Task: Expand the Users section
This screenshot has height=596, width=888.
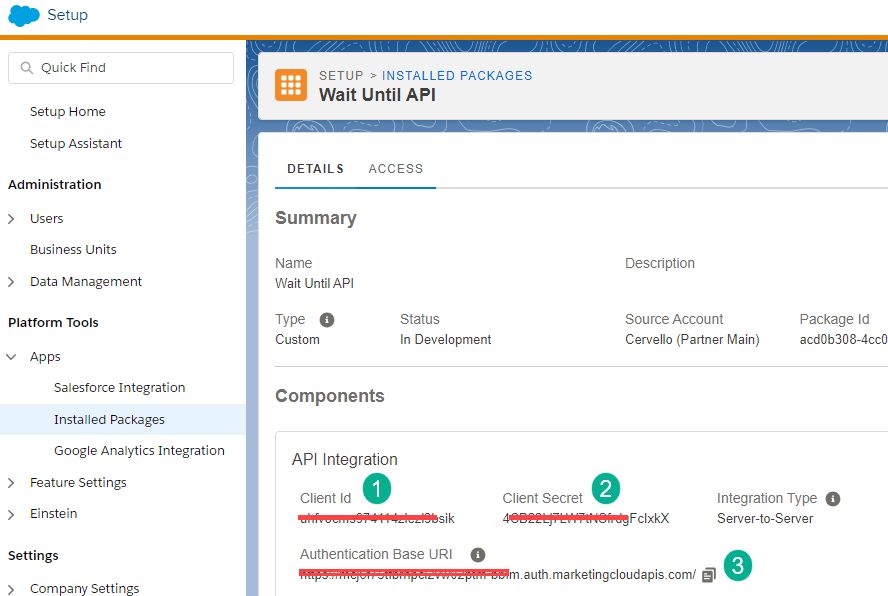Action: pyautogui.click(x=12, y=219)
